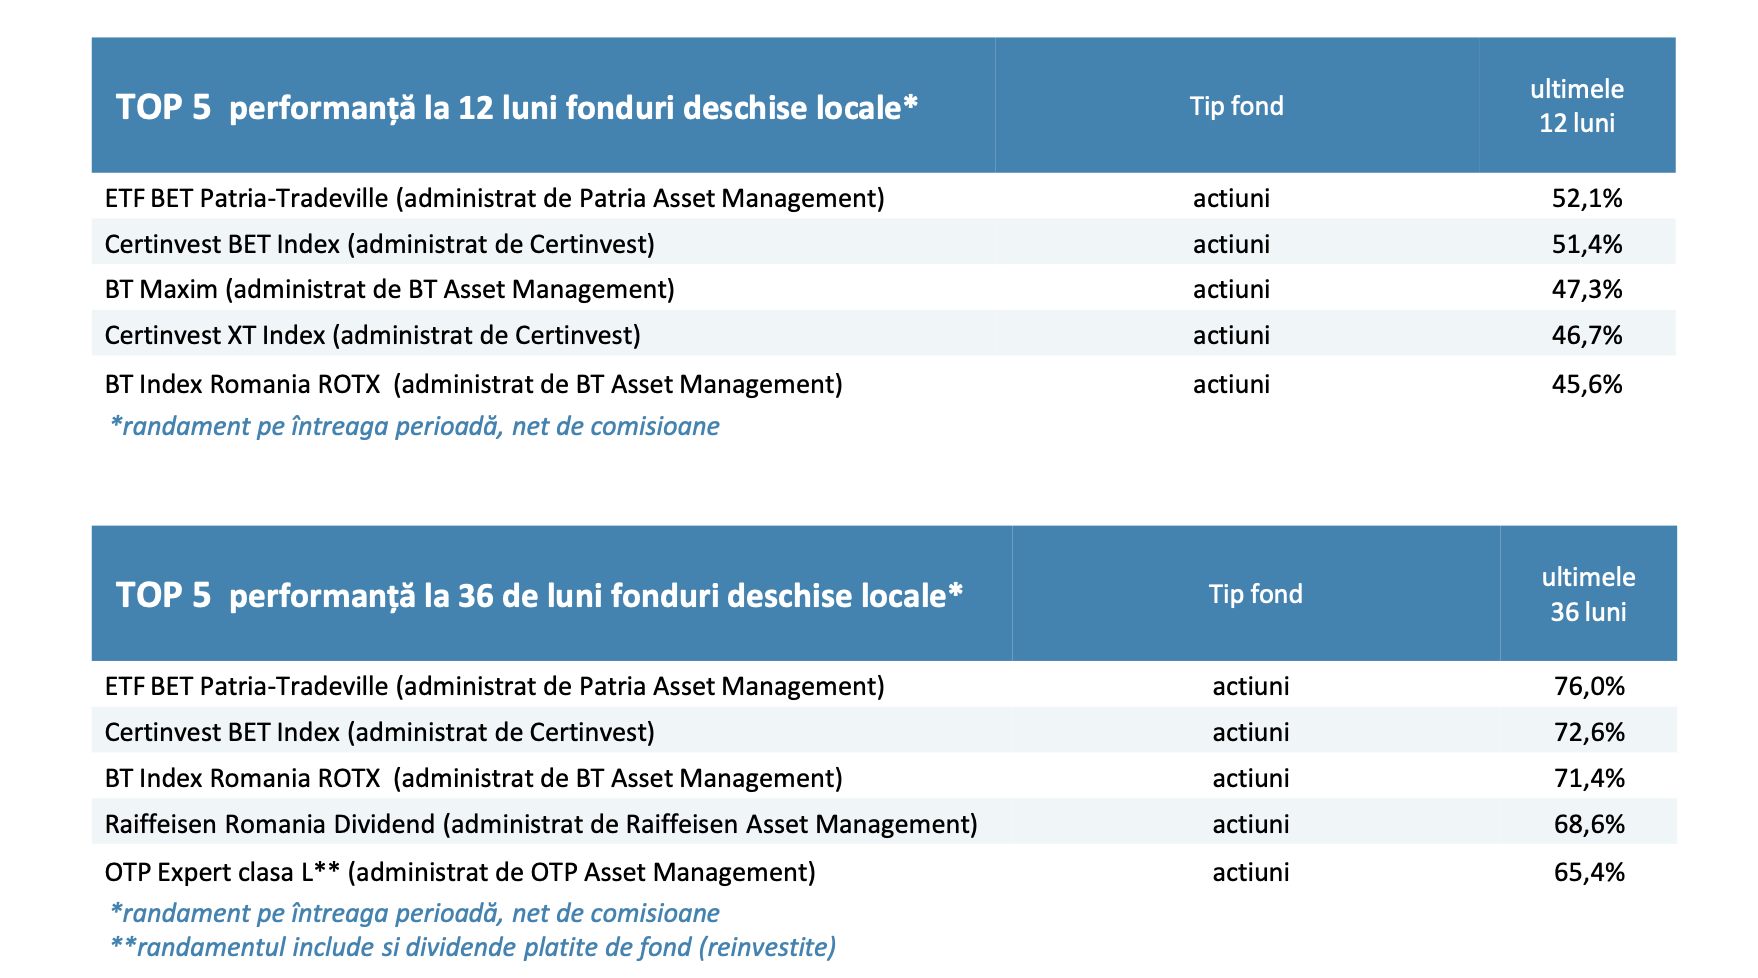
Task: Click 'actiuni' in the Raiffeisen Romania Dividend row
Action: tap(1251, 824)
